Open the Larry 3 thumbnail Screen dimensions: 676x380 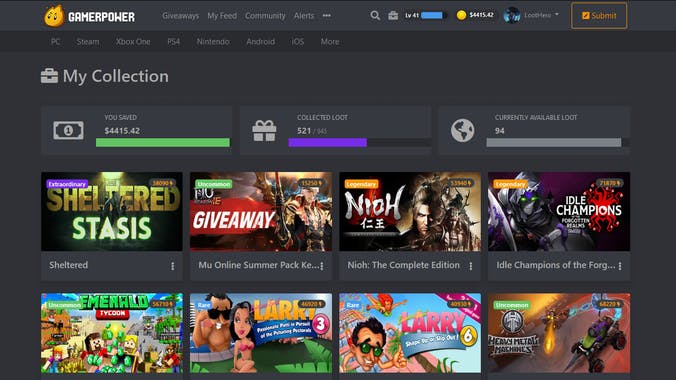(261, 333)
